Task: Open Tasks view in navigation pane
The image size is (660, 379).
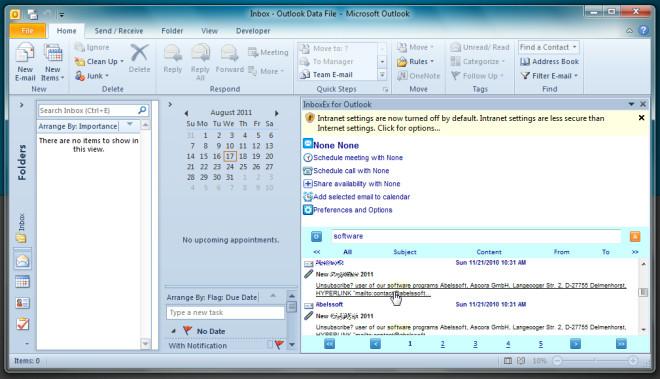Action: click(22, 324)
